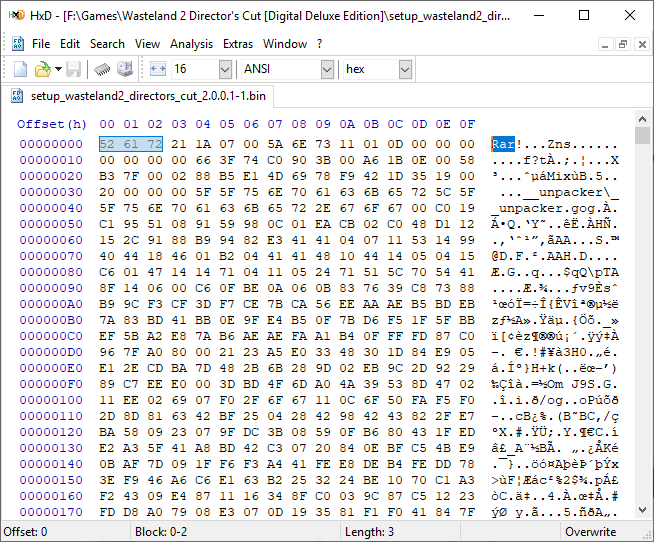Click the HxD application title bar icon
The image size is (654, 542).
[x=17, y=15]
